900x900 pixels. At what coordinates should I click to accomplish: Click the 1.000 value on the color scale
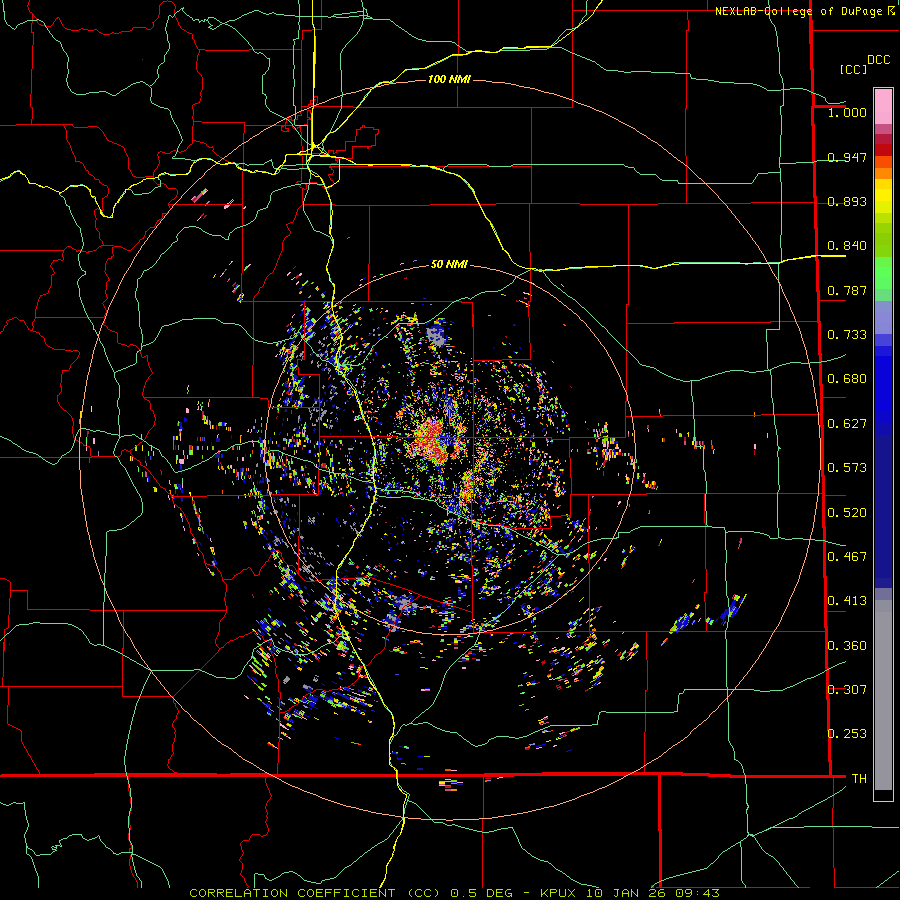(847, 112)
